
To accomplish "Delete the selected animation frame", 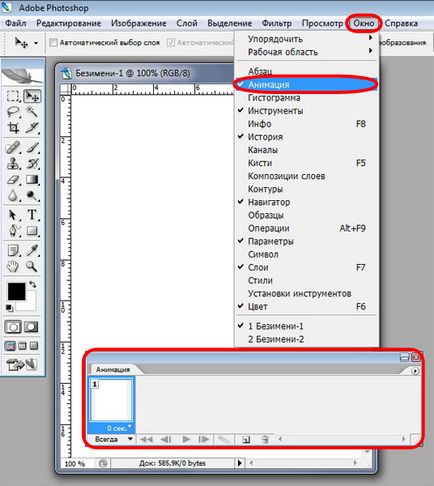I will [x=265, y=440].
